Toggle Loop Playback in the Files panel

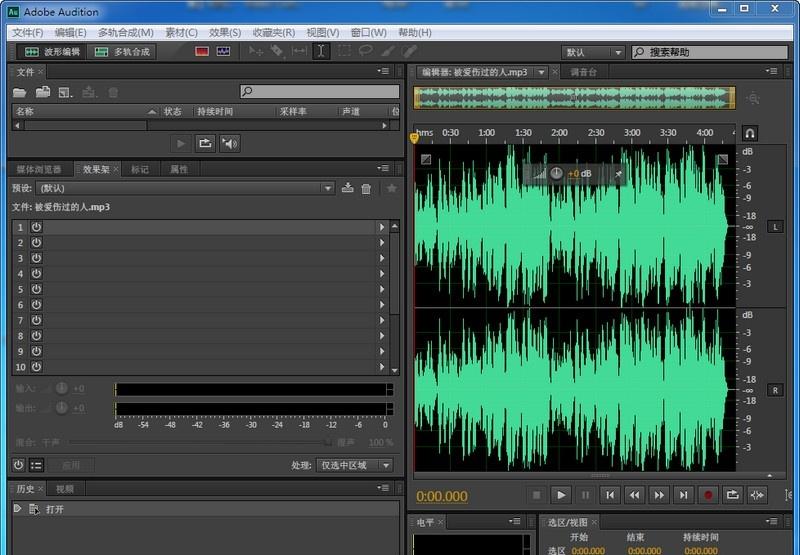tap(205, 144)
